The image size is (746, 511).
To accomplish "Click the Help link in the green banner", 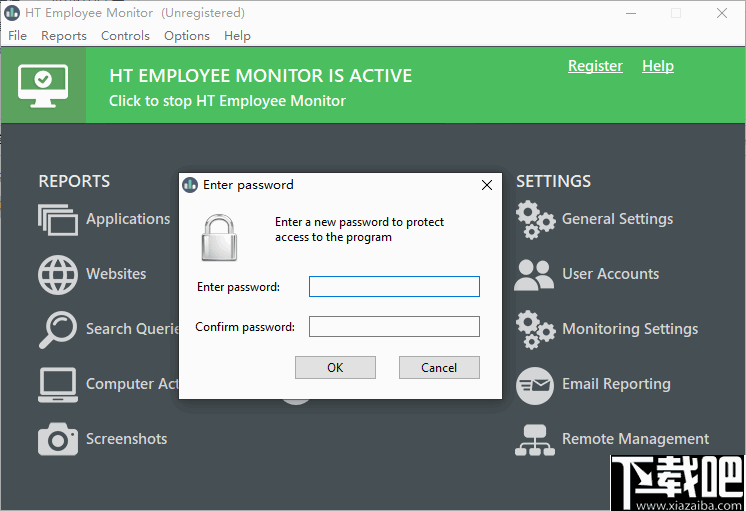I will point(658,66).
